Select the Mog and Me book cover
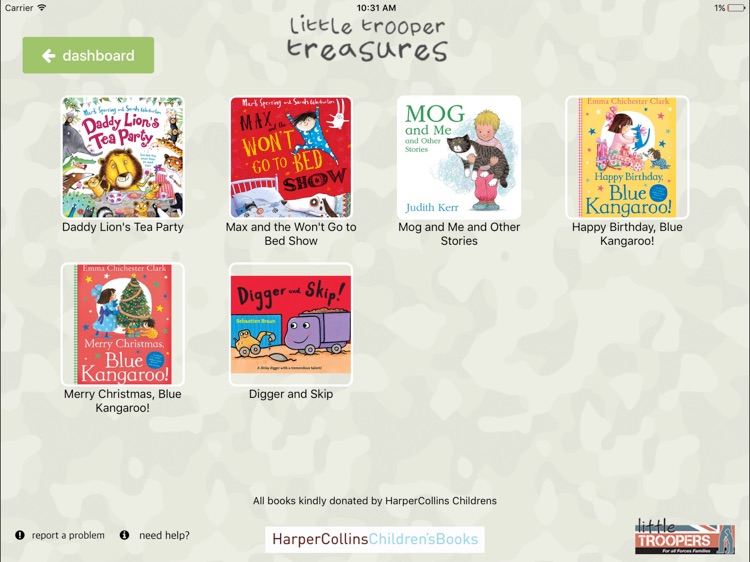This screenshot has width=750, height=562. (x=459, y=157)
